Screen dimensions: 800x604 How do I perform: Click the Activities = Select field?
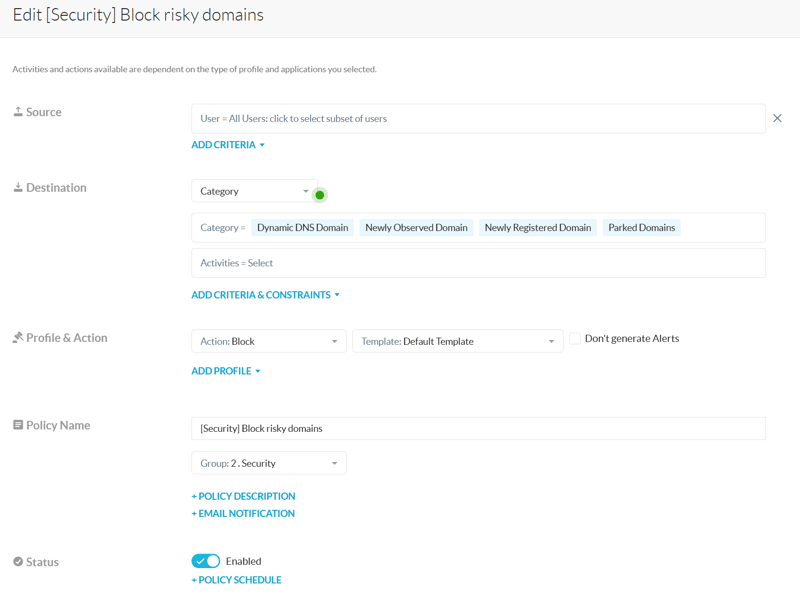(478, 263)
